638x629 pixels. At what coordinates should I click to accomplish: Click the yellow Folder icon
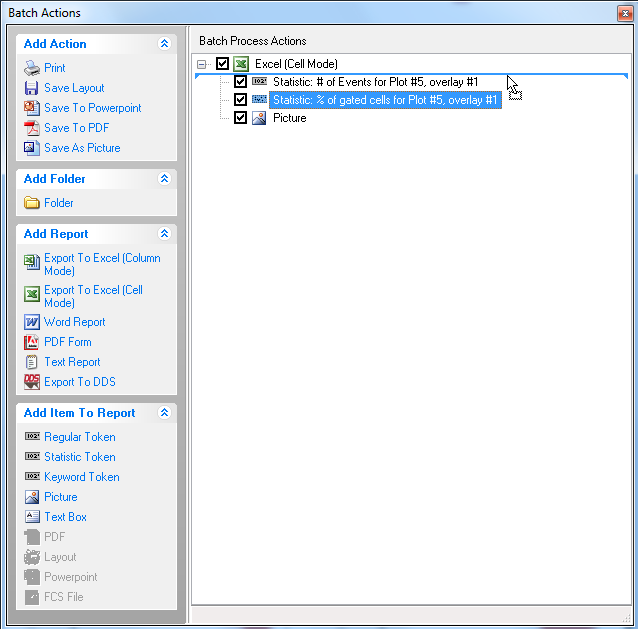pyautogui.click(x=32, y=203)
